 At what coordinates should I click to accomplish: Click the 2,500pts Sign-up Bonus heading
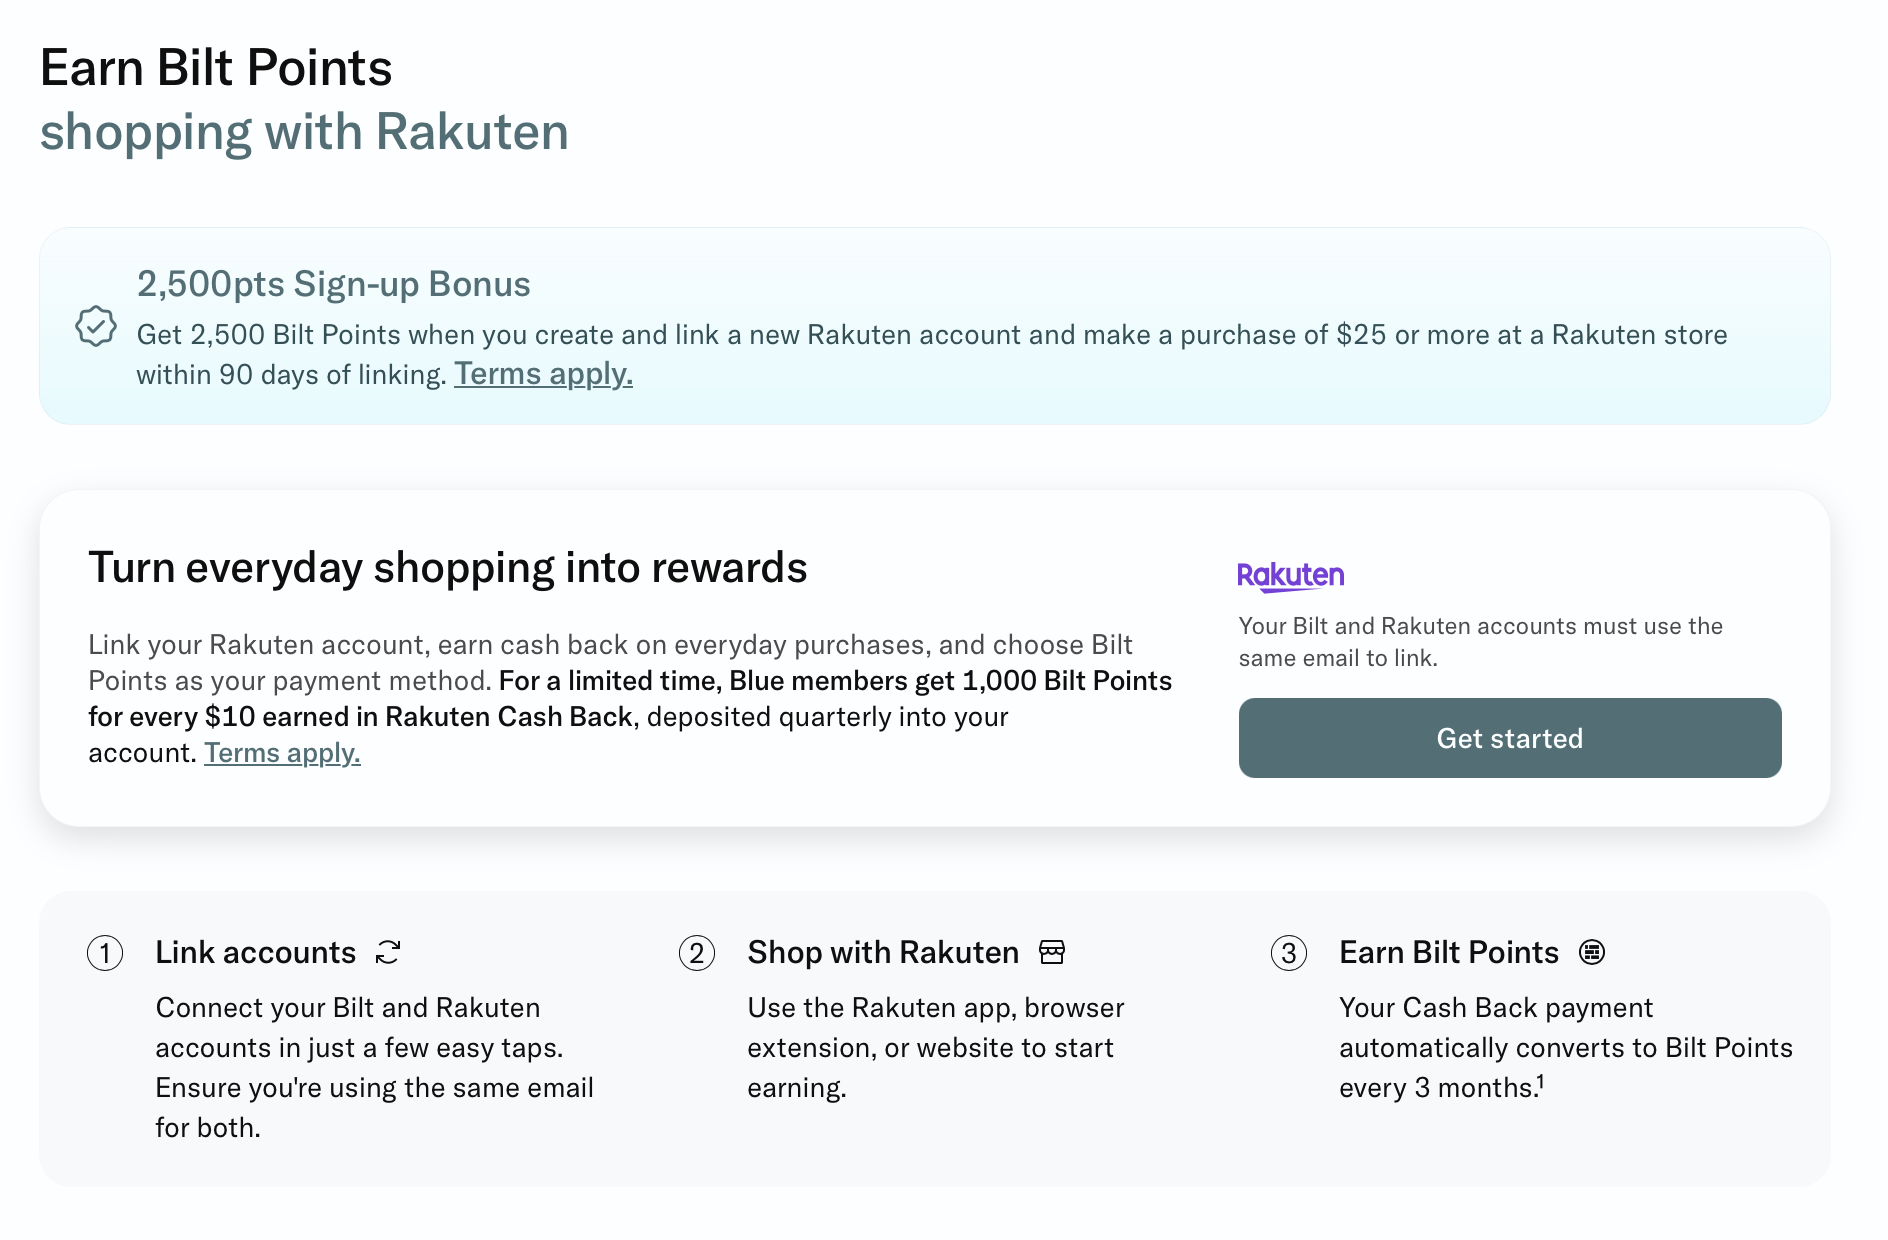click(x=333, y=284)
